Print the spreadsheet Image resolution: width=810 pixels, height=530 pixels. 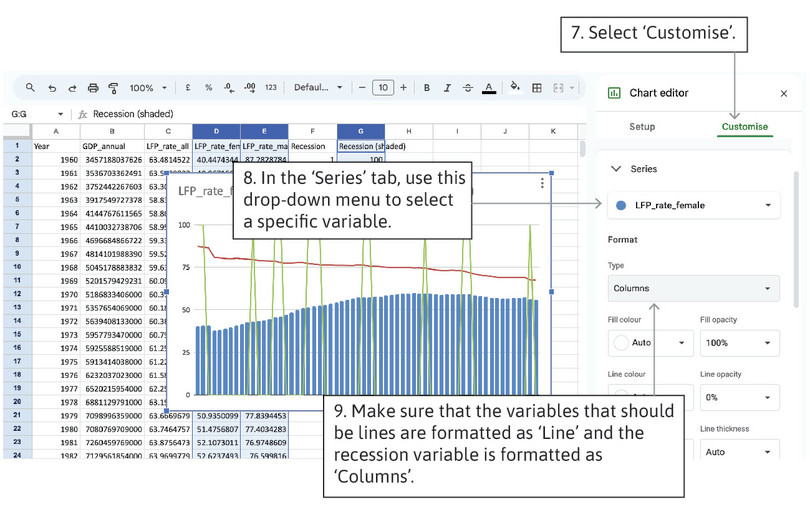coord(93,88)
